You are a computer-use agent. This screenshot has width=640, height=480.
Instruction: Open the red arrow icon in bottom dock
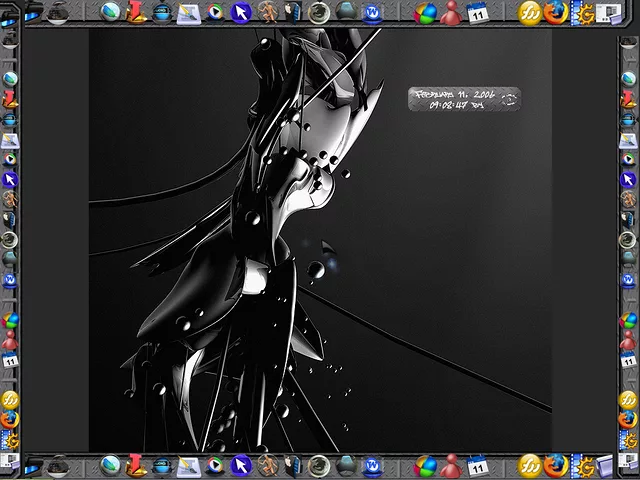[x=136, y=466]
